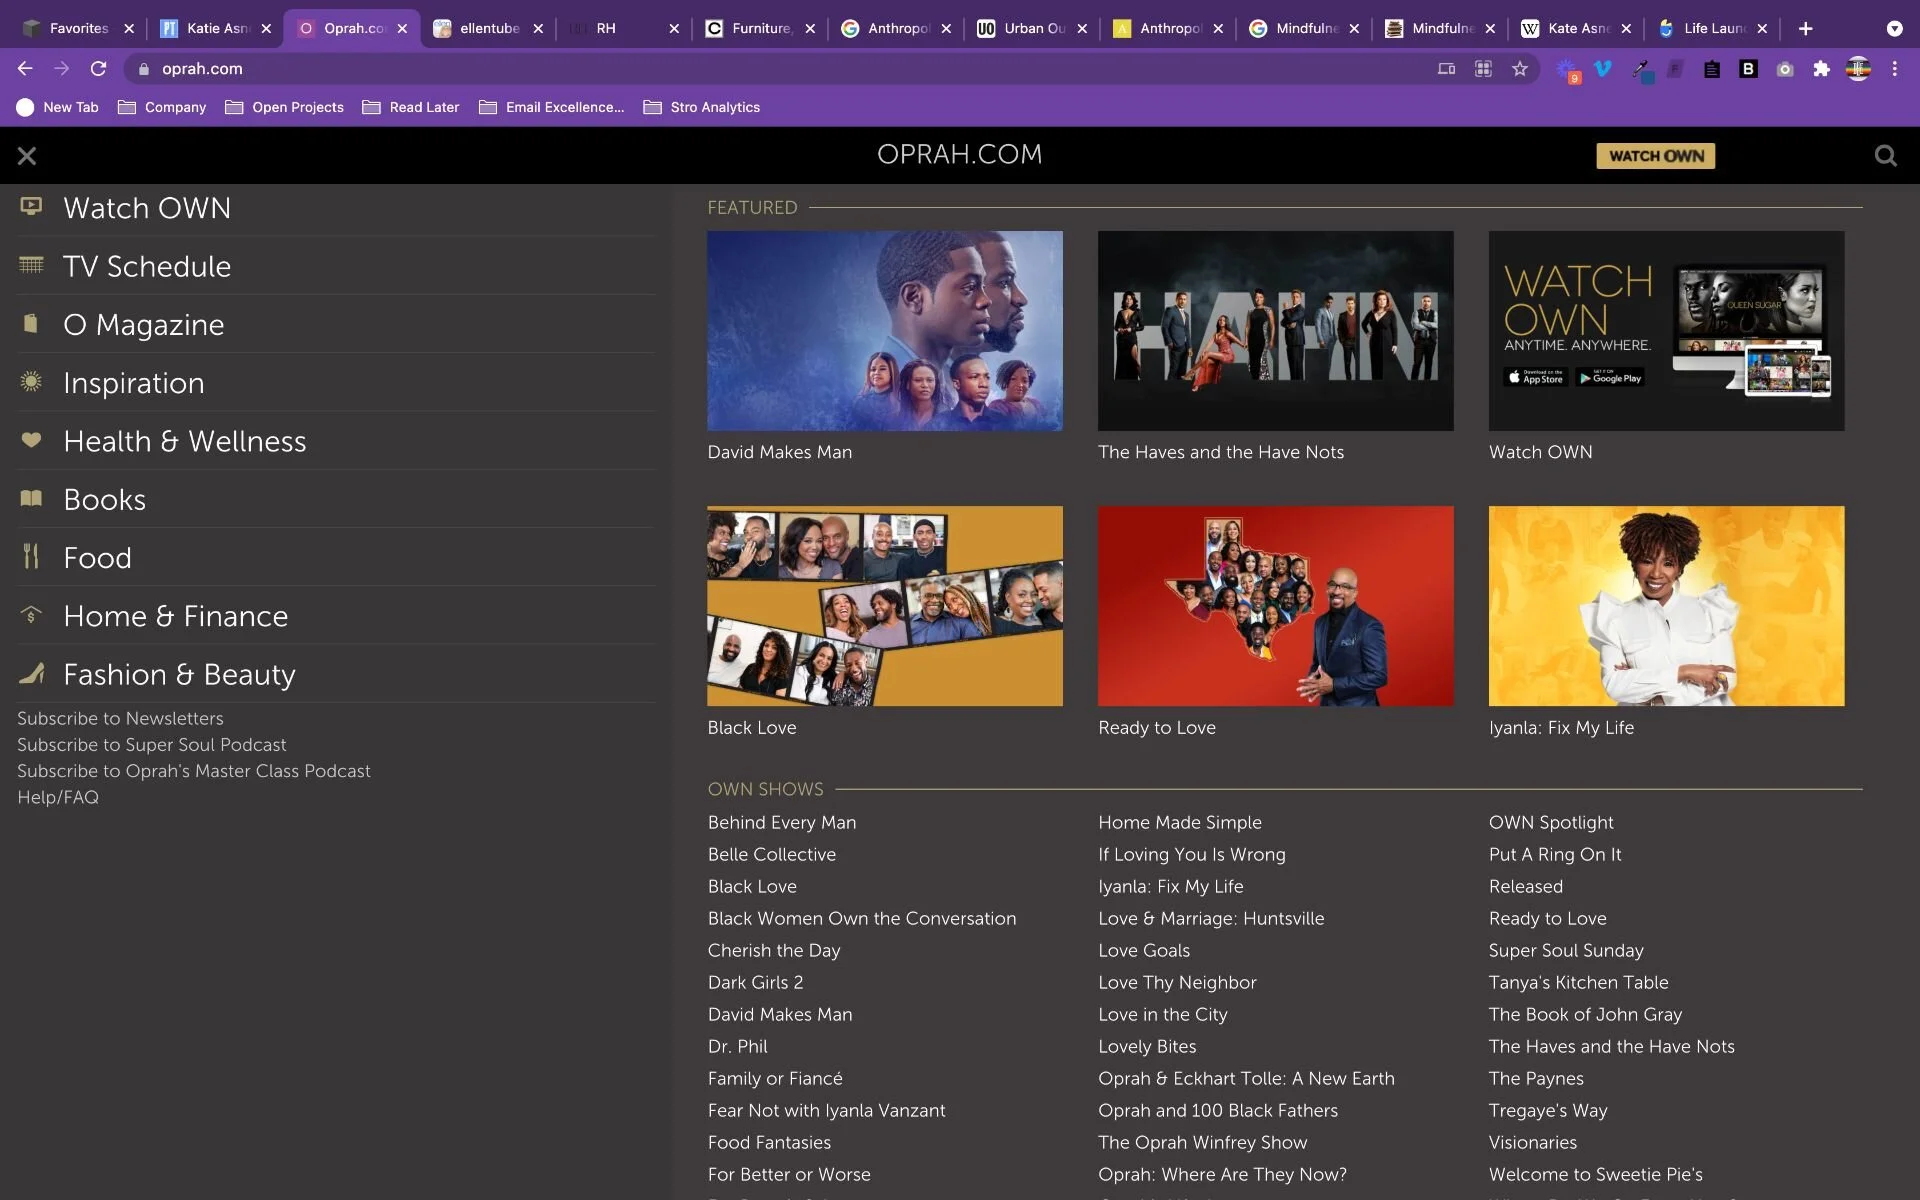Click the Watch OWN TV icon
This screenshot has width=1920, height=1200.
(x=31, y=206)
